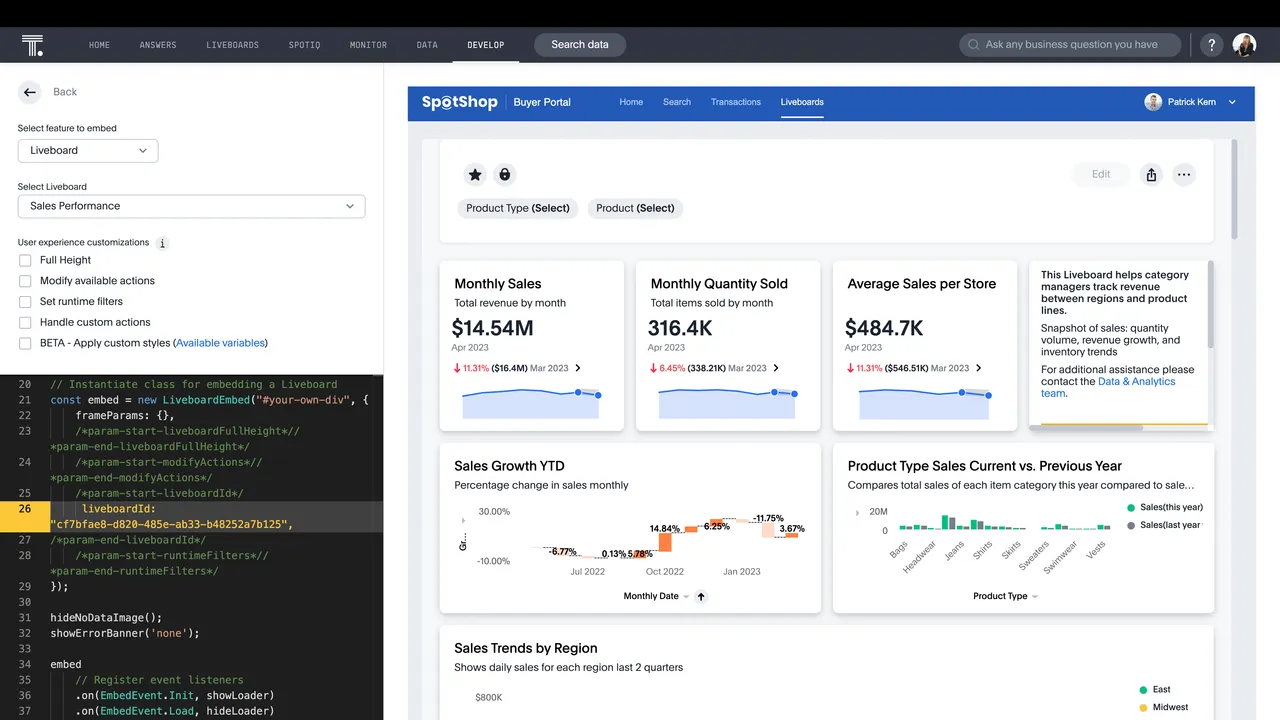This screenshot has height=720, width=1280.
Task: Click Ask any business question search field
Action: coord(1070,45)
